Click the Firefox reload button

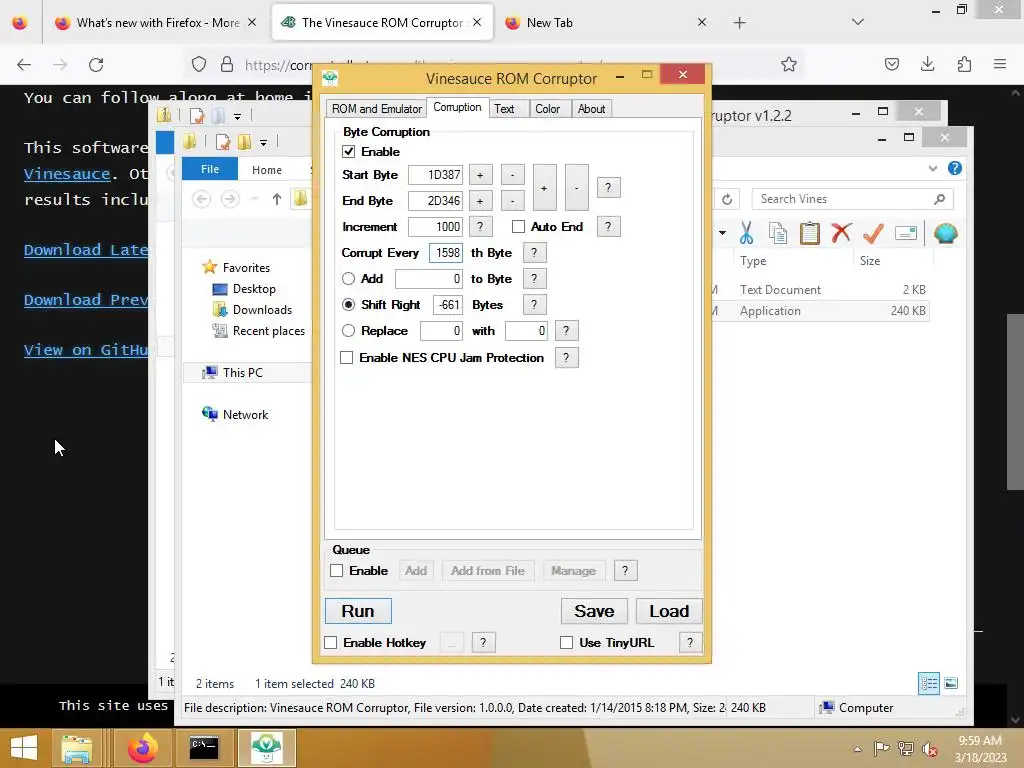(96, 65)
